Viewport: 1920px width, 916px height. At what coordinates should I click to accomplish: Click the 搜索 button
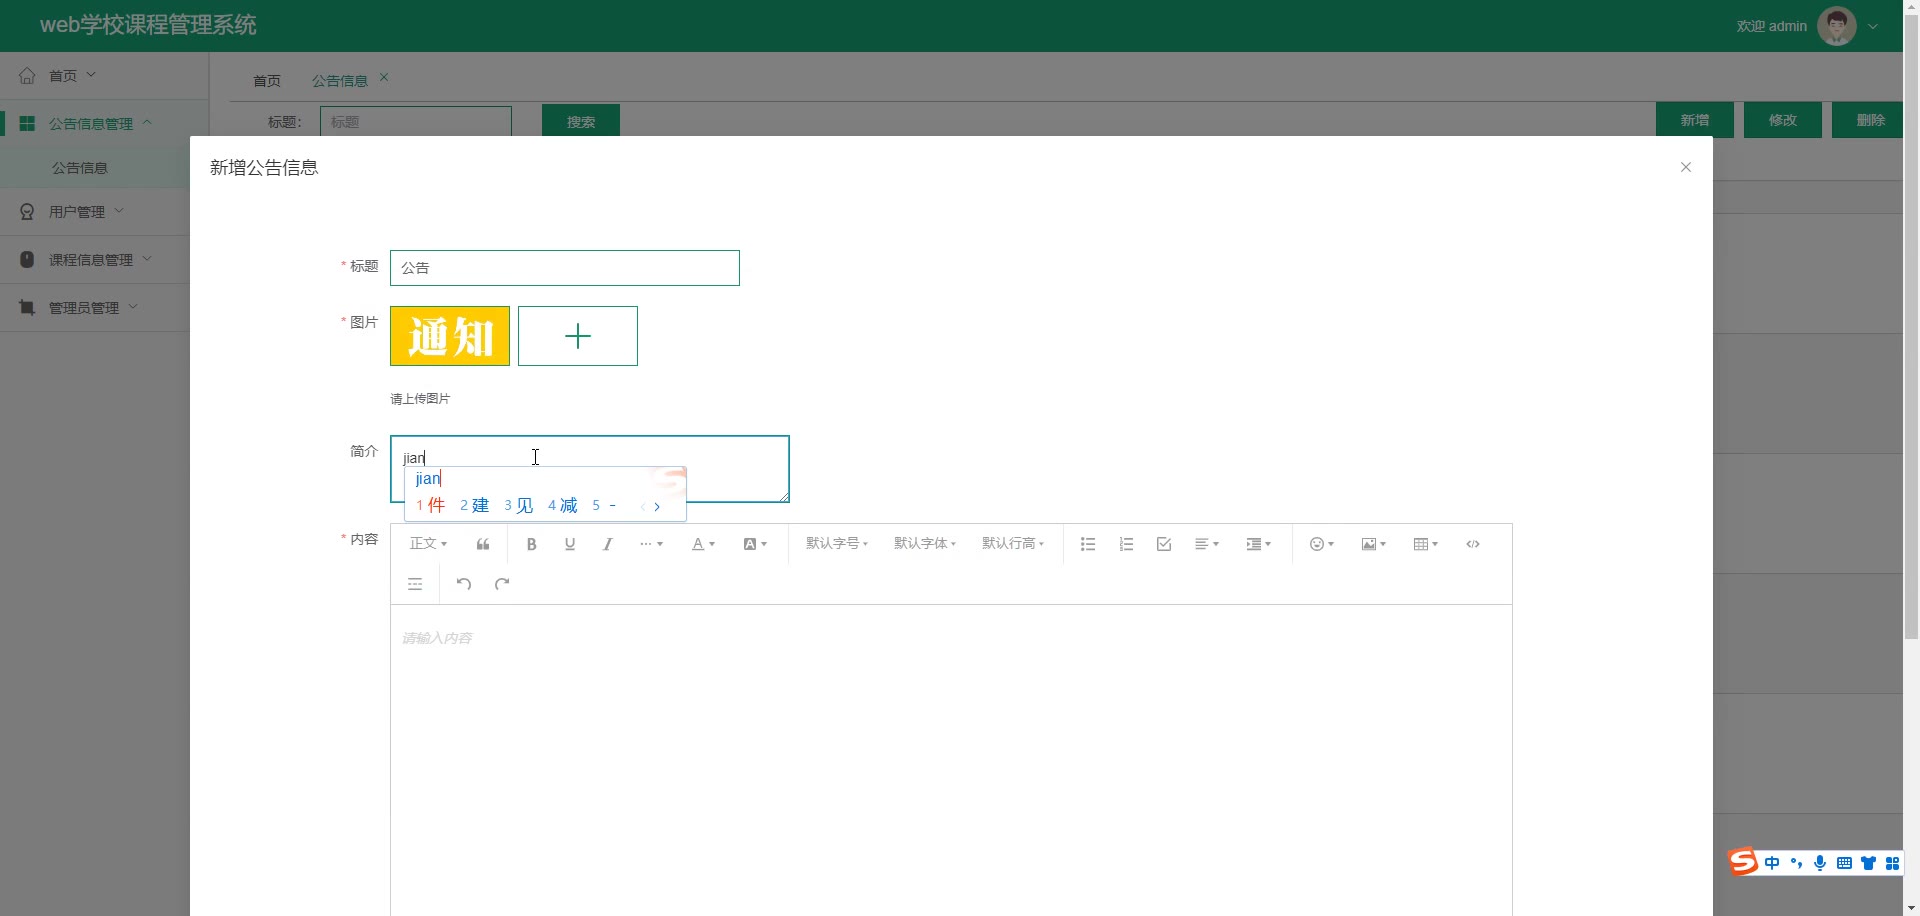coord(581,121)
